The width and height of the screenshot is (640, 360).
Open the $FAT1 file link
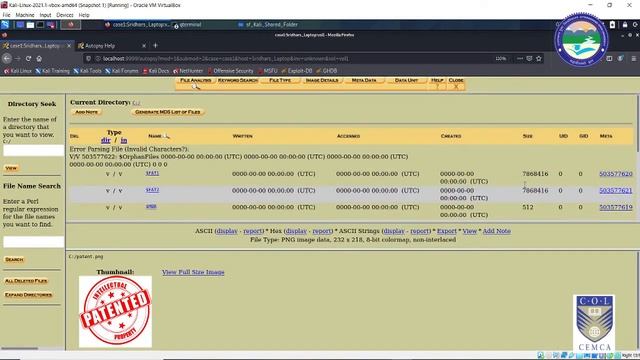[153, 173]
